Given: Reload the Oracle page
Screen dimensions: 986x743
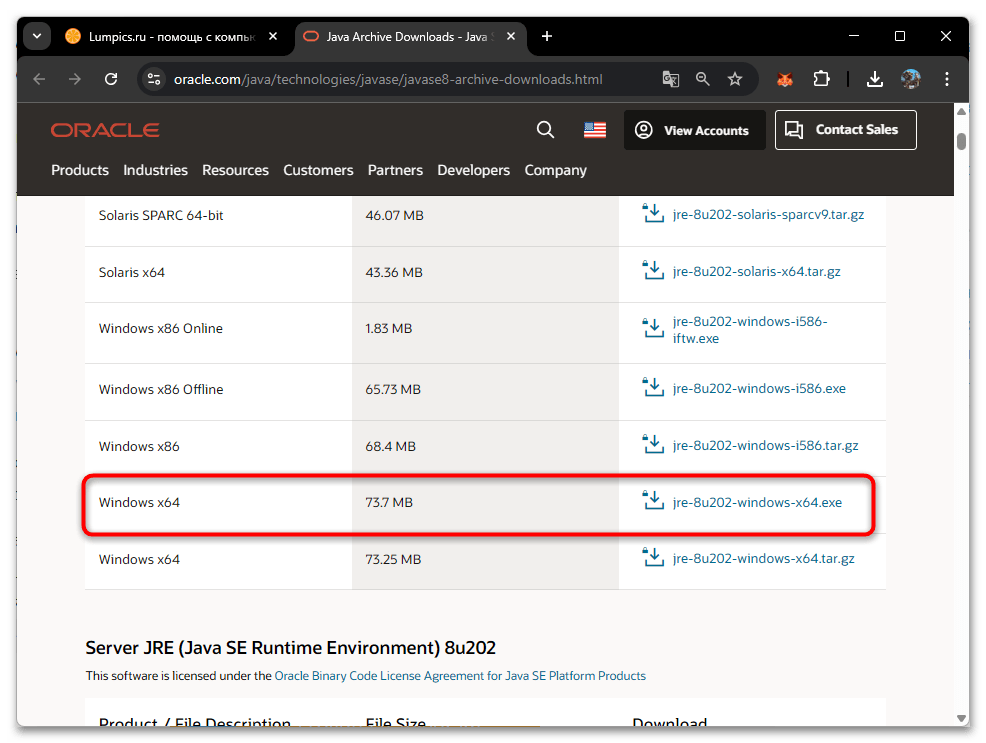Looking at the screenshot, I should [x=111, y=79].
